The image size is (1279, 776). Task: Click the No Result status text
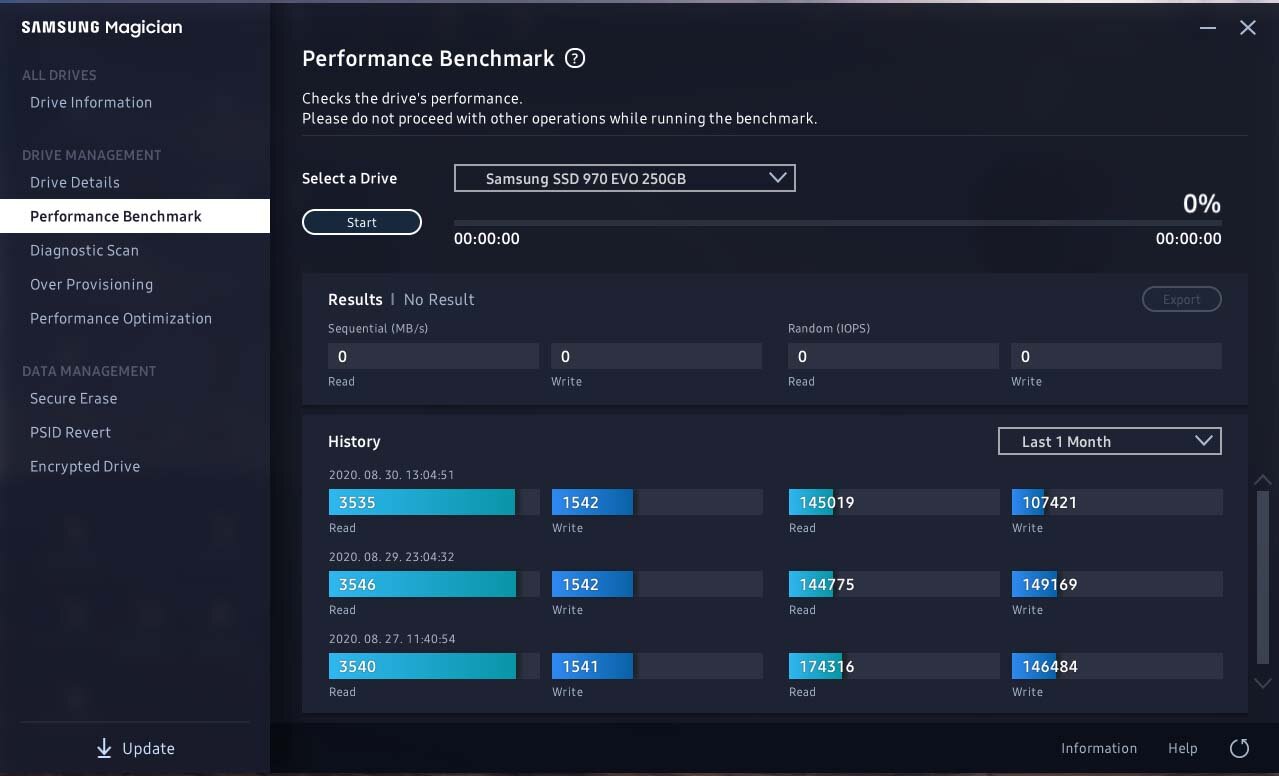click(x=439, y=299)
